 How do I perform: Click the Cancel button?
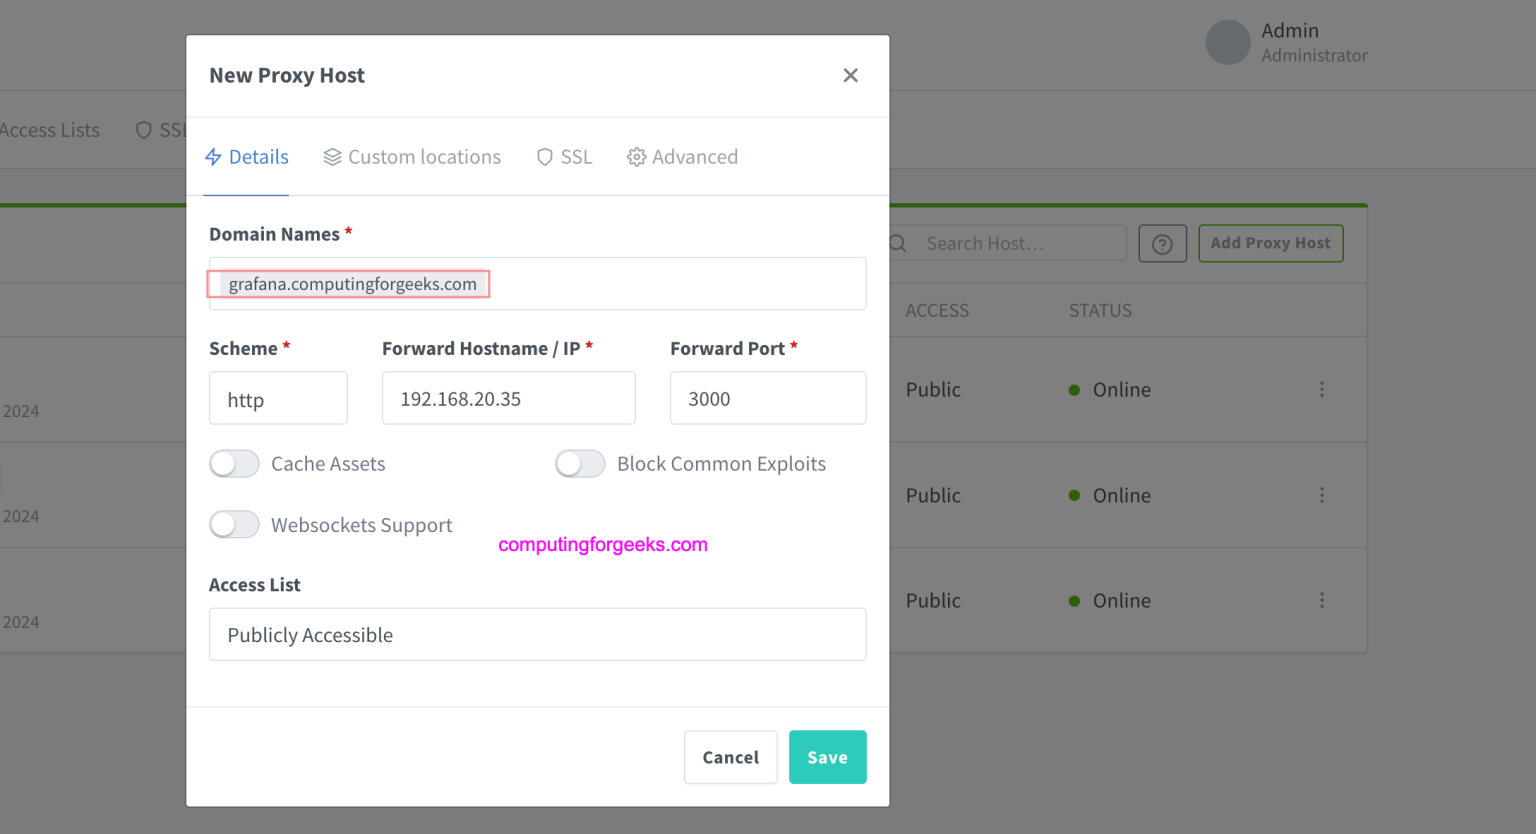click(730, 758)
